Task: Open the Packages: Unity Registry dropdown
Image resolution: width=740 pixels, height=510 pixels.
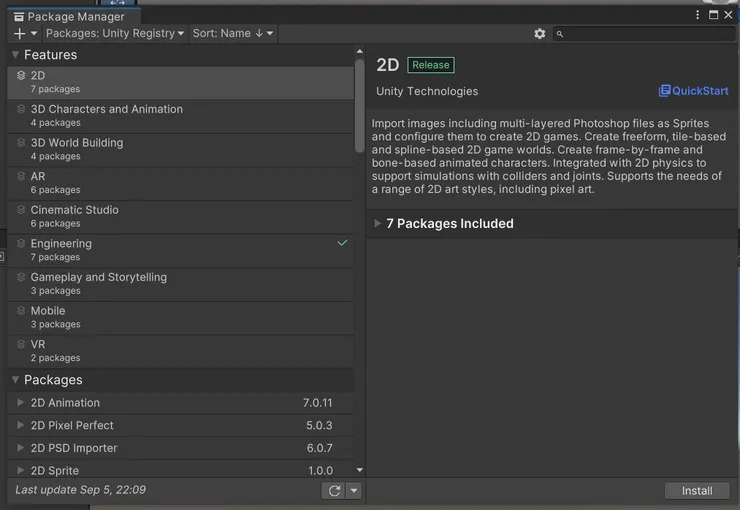Action: click(x=115, y=34)
